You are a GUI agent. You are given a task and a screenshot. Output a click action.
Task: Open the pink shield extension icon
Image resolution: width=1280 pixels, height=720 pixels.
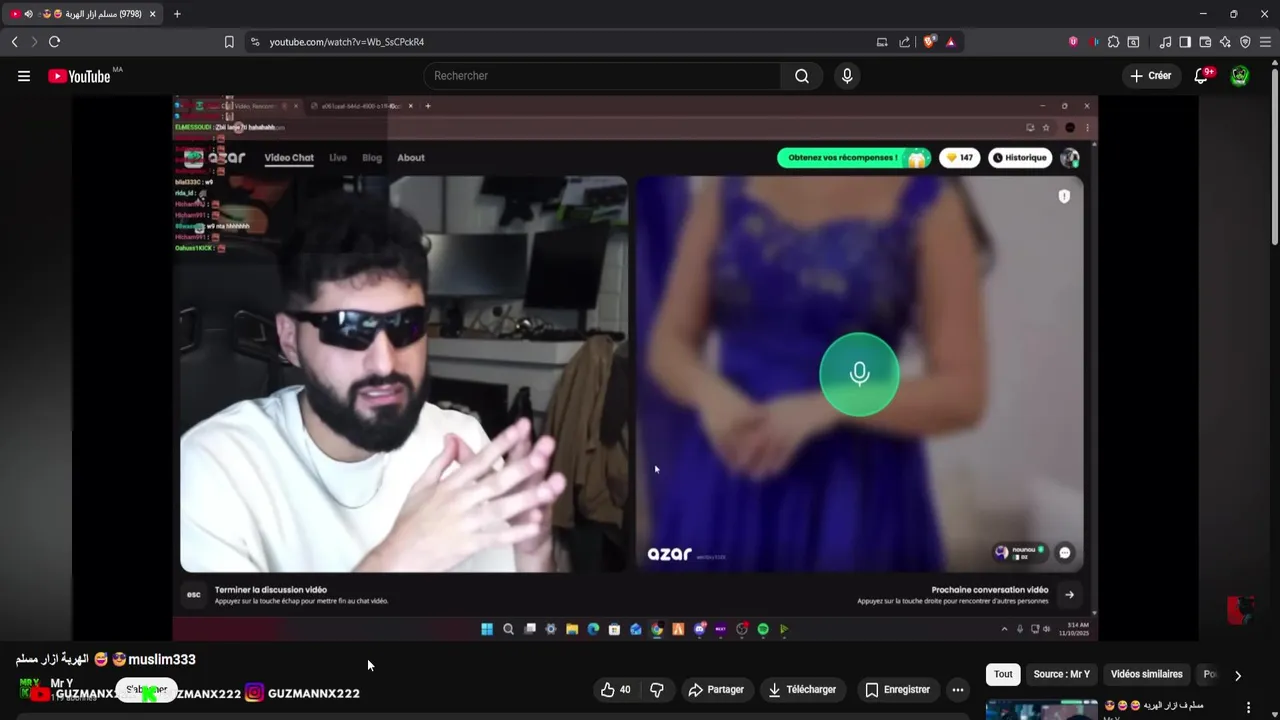1073,42
